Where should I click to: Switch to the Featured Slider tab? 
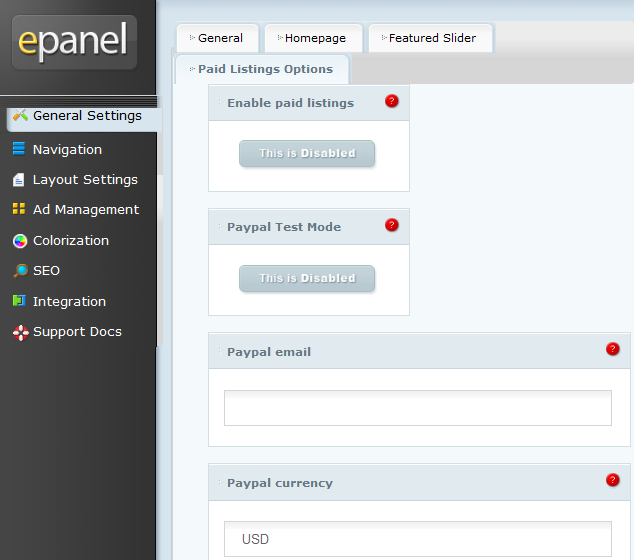[431, 38]
